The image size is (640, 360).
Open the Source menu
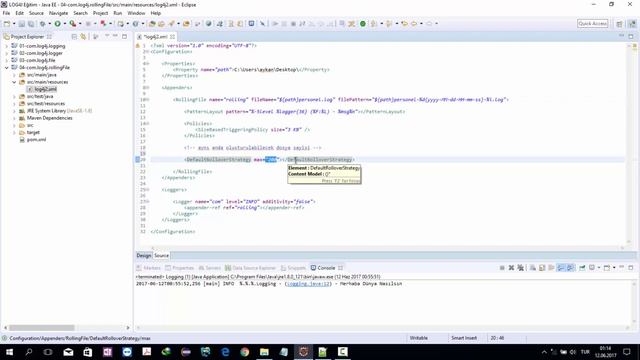pos(36,13)
